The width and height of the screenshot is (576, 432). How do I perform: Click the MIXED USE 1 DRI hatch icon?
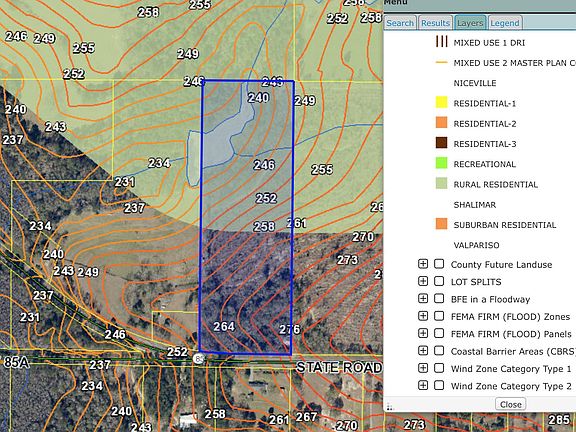[x=442, y=42]
